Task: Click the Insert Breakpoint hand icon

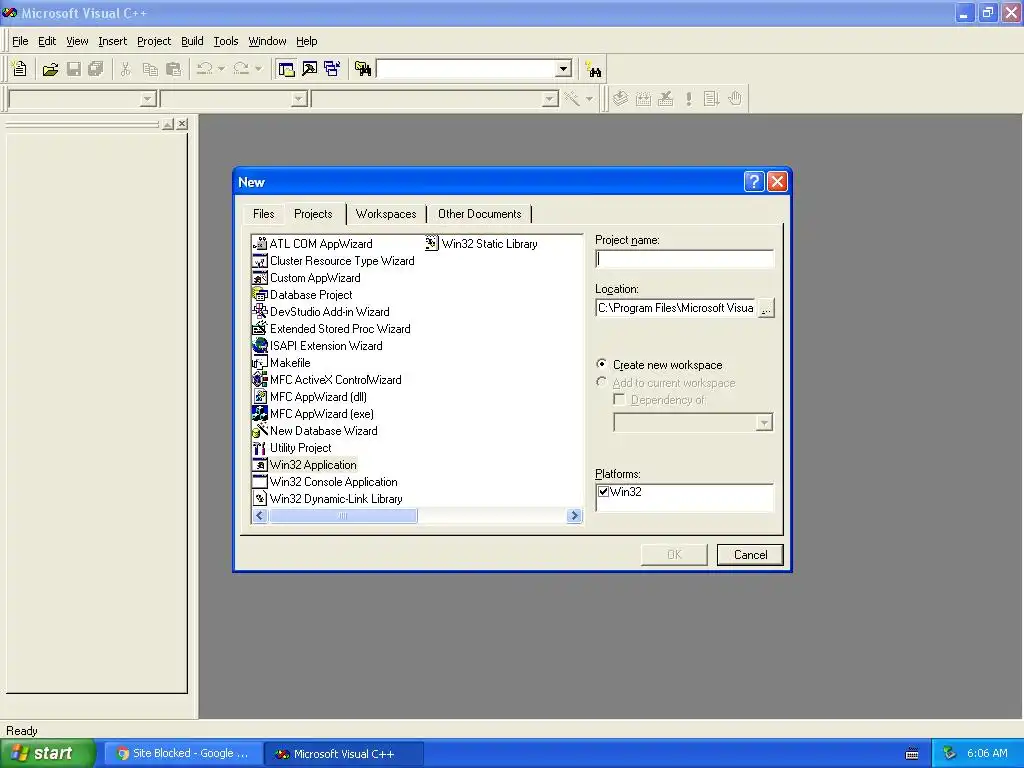Action: point(735,99)
